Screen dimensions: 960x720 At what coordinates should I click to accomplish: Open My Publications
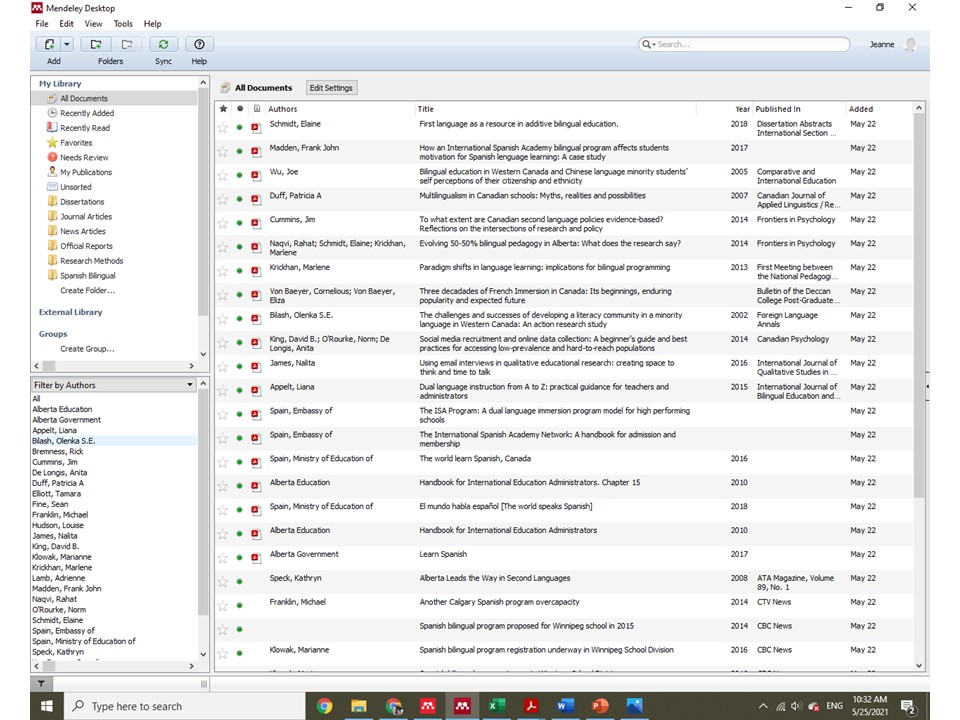click(x=86, y=172)
